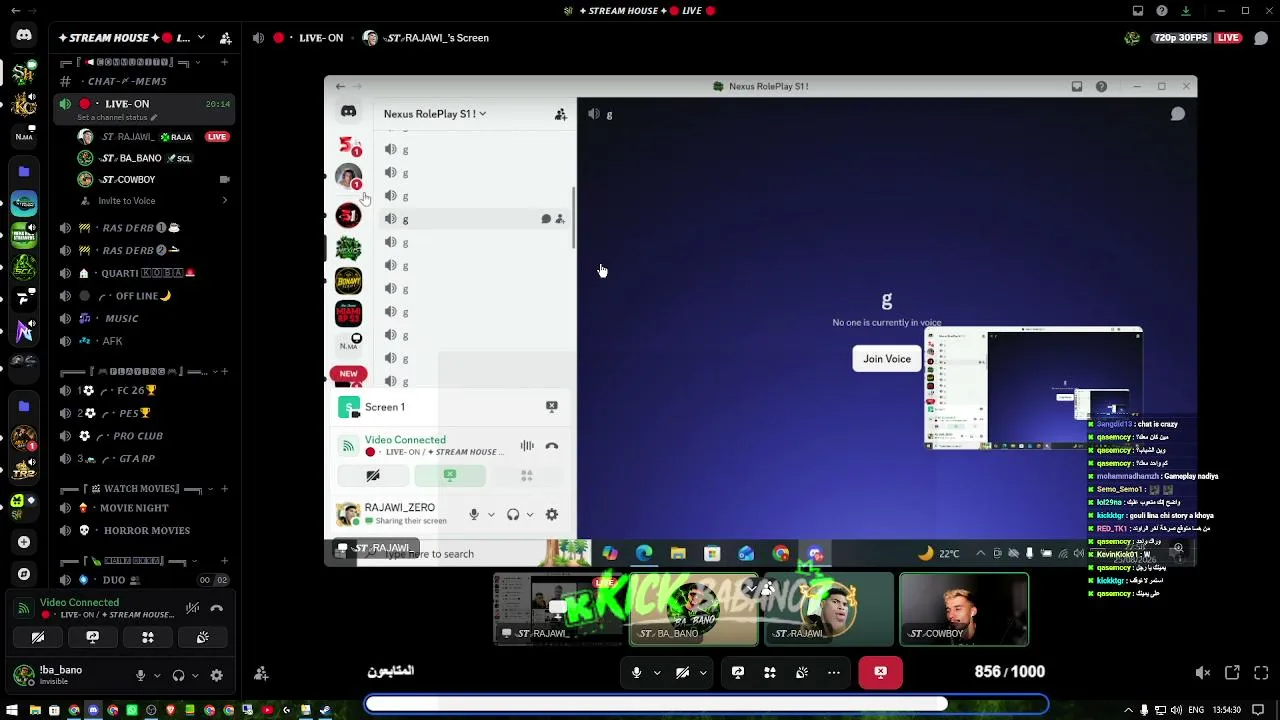Click Invite to Voice

pyautogui.click(x=154, y=201)
